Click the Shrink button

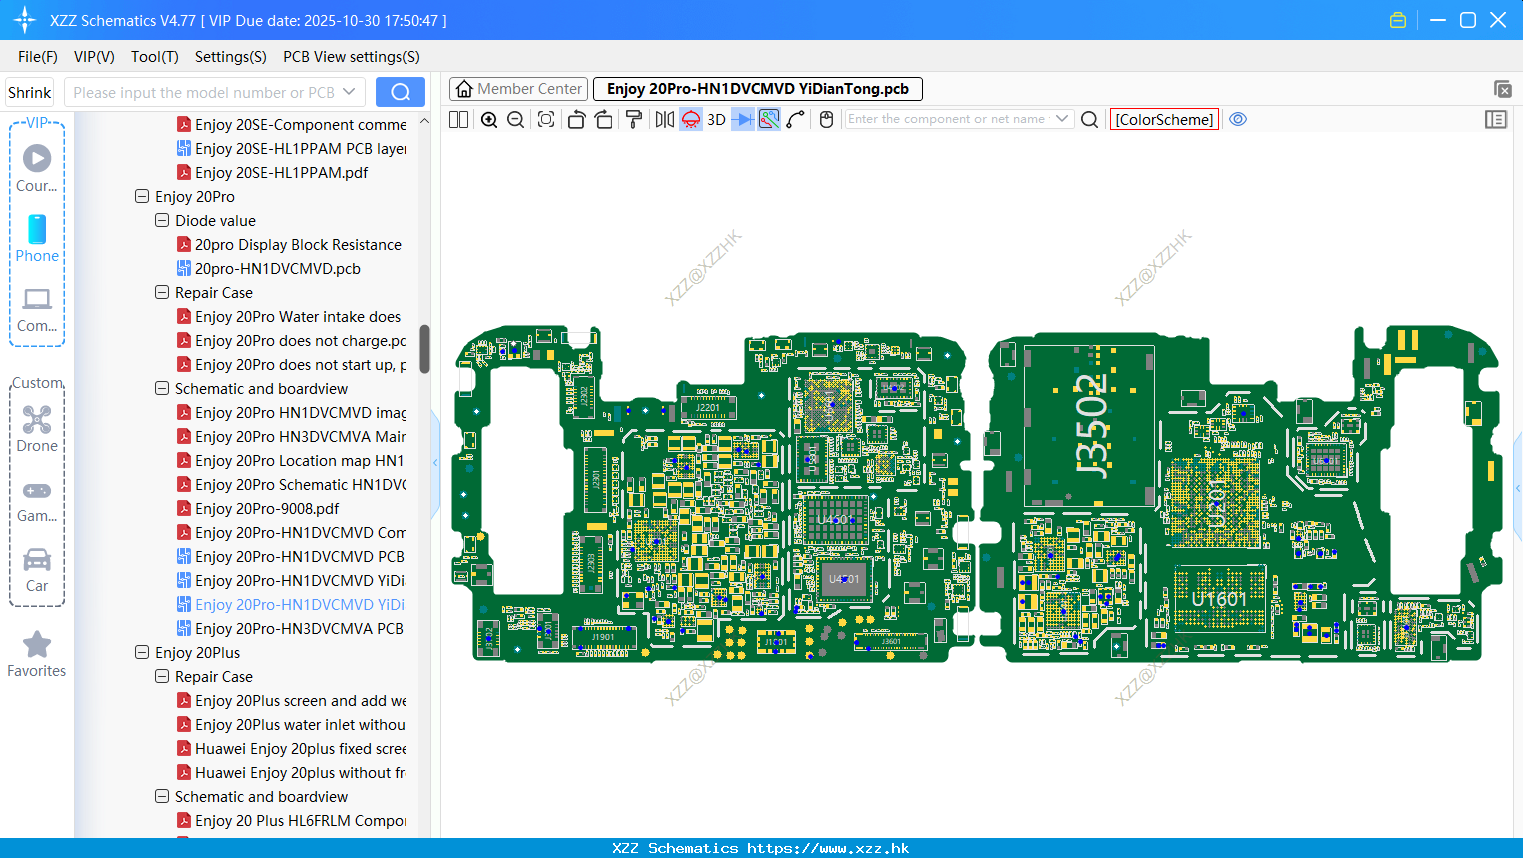pyautogui.click(x=30, y=92)
